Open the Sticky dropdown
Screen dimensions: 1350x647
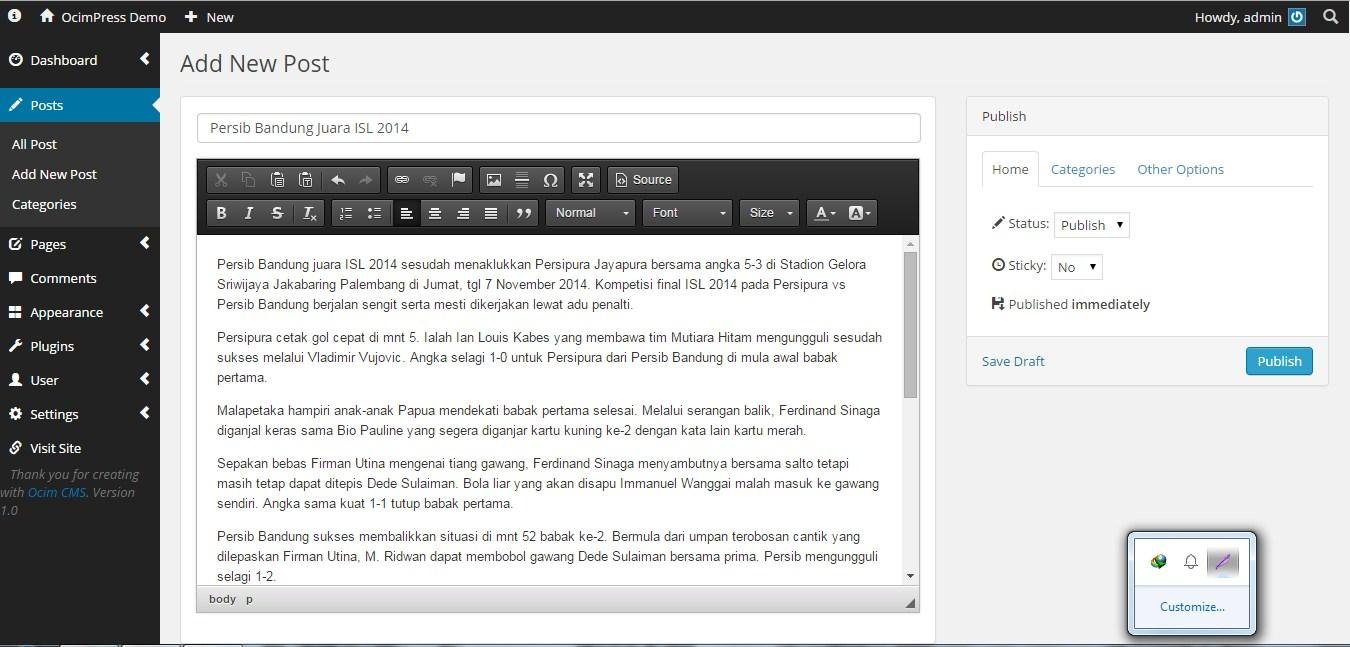click(1076, 266)
